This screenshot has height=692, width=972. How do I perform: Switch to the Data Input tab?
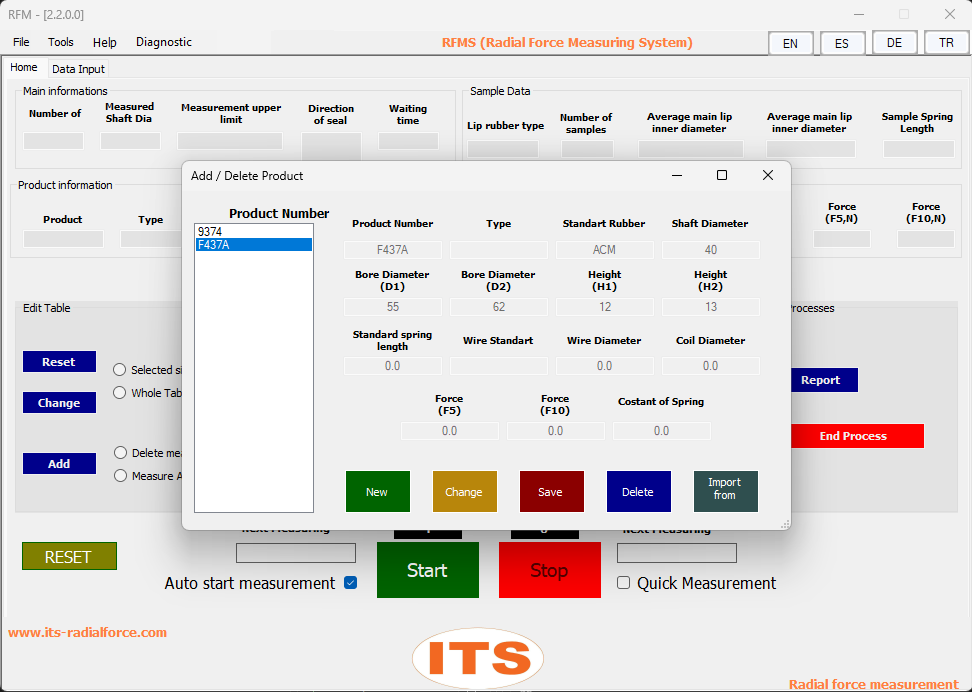point(78,69)
